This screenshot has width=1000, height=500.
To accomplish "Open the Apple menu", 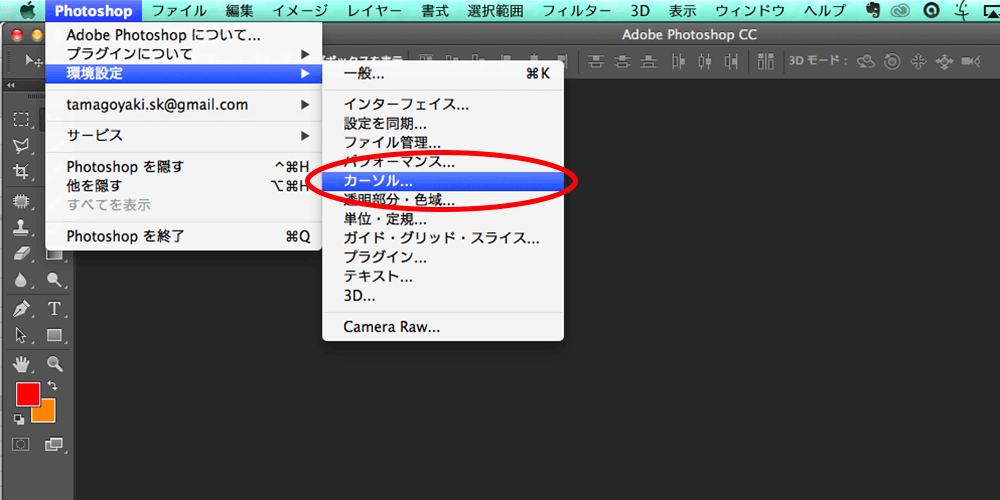I will click(27, 10).
